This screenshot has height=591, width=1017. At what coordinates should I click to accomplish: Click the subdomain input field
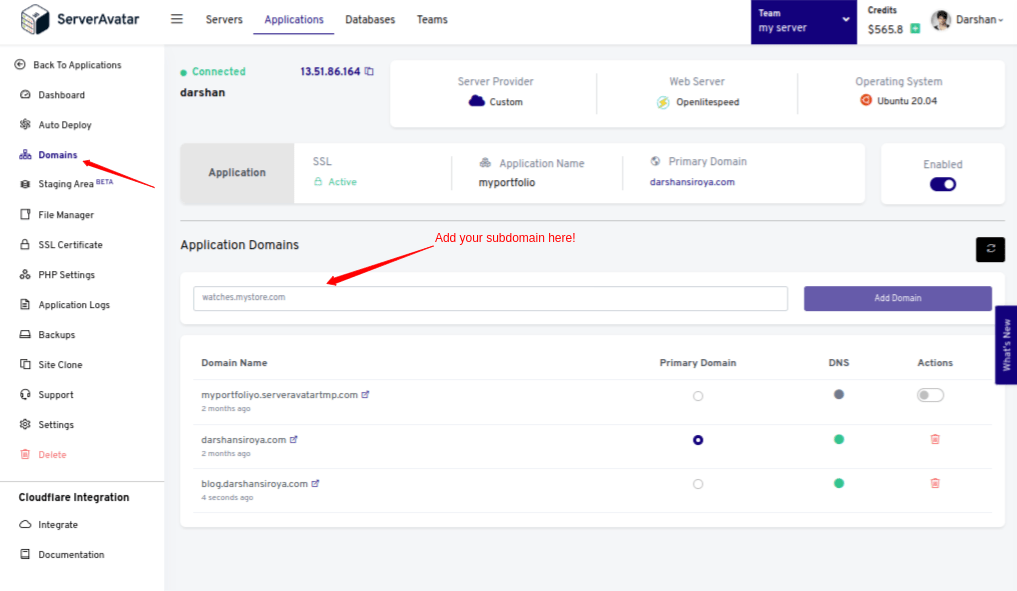click(x=490, y=298)
